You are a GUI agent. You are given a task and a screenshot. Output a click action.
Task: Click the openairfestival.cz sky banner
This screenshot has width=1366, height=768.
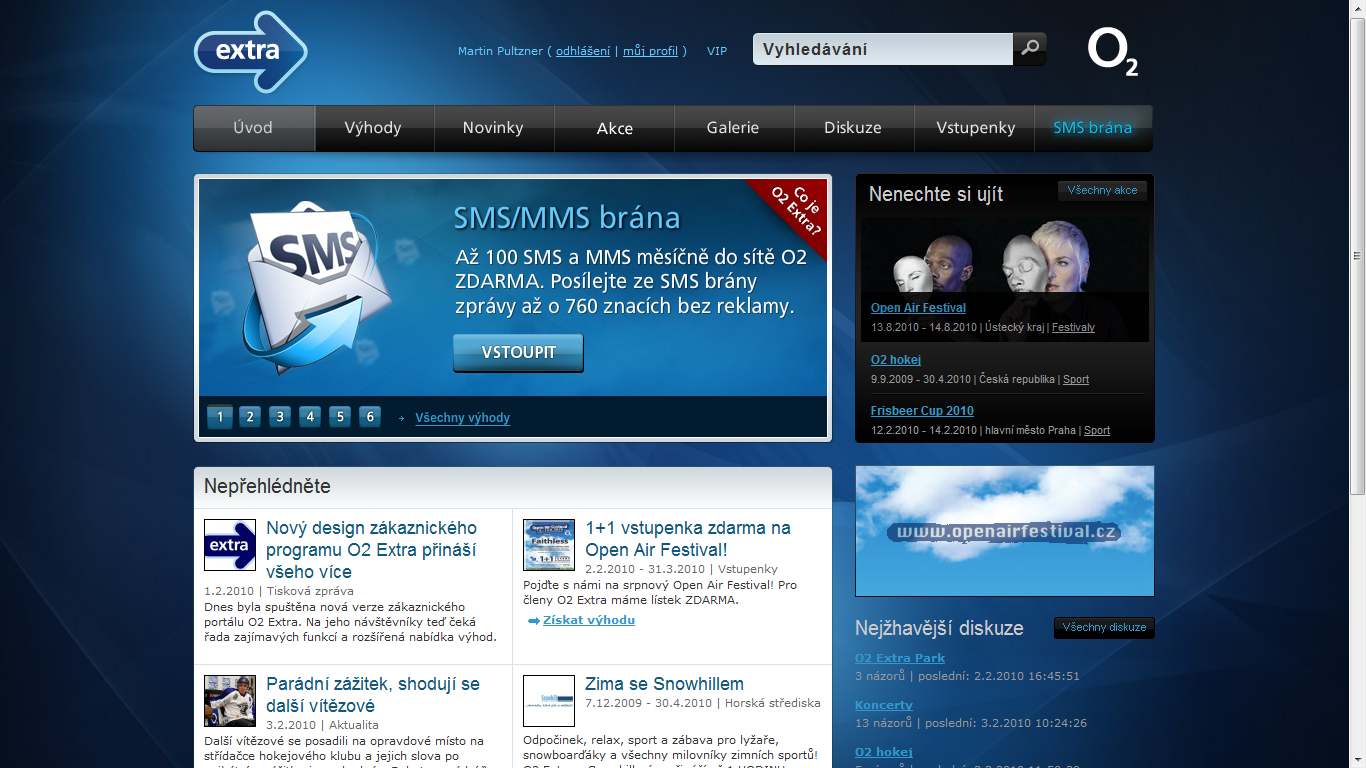1004,531
